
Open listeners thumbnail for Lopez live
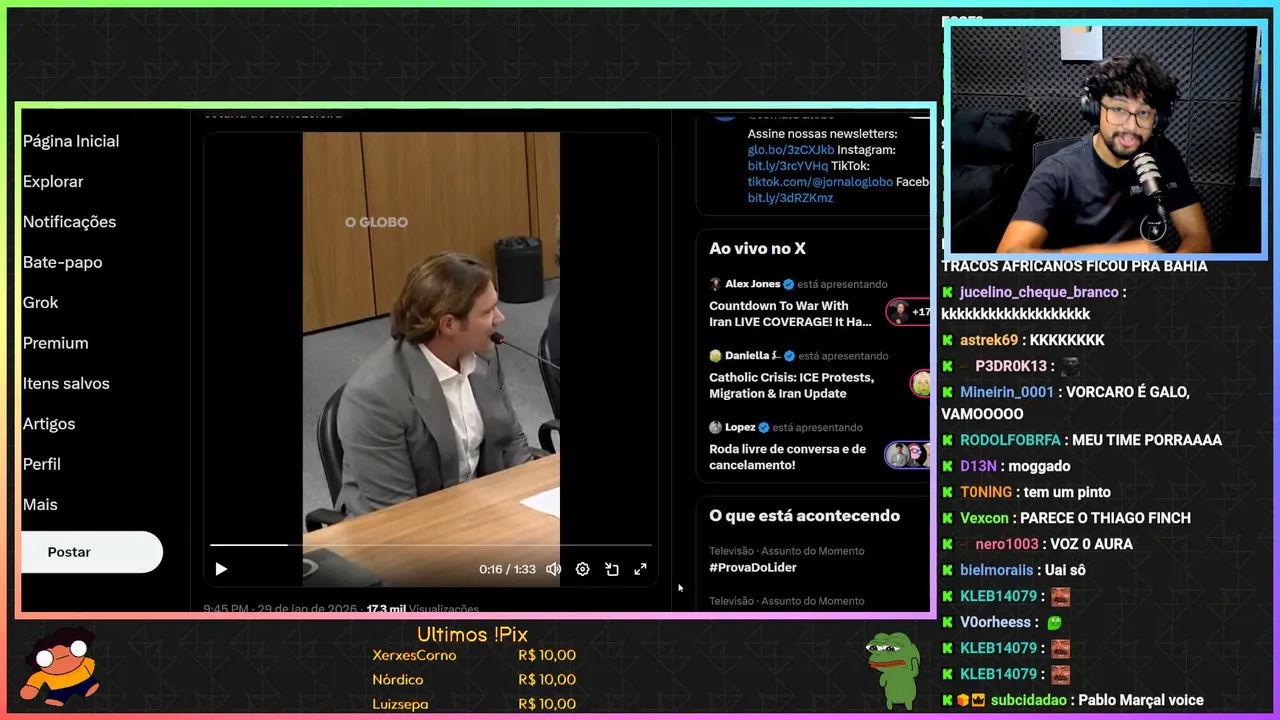click(908, 455)
